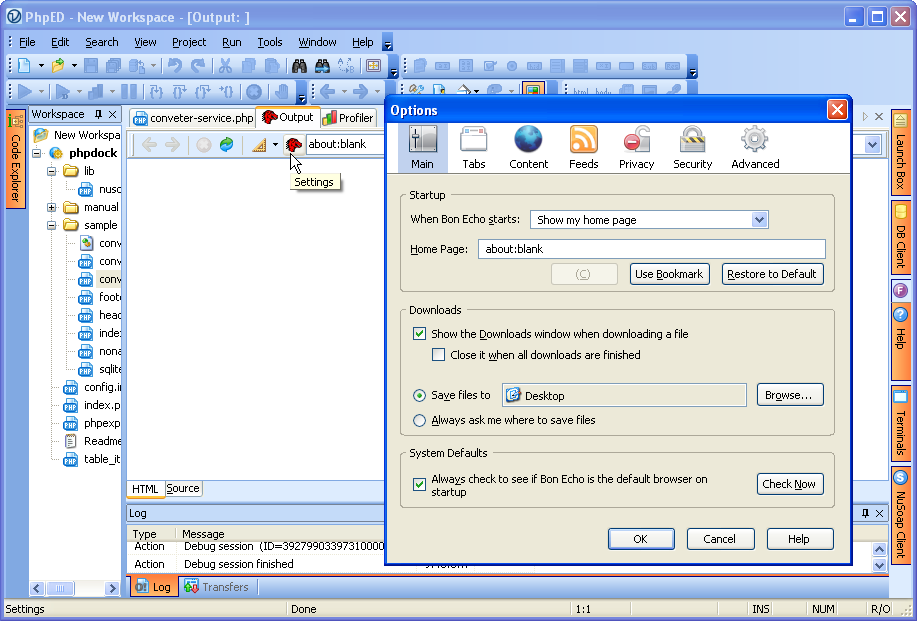Click the Save floppy disk icon

(91, 65)
